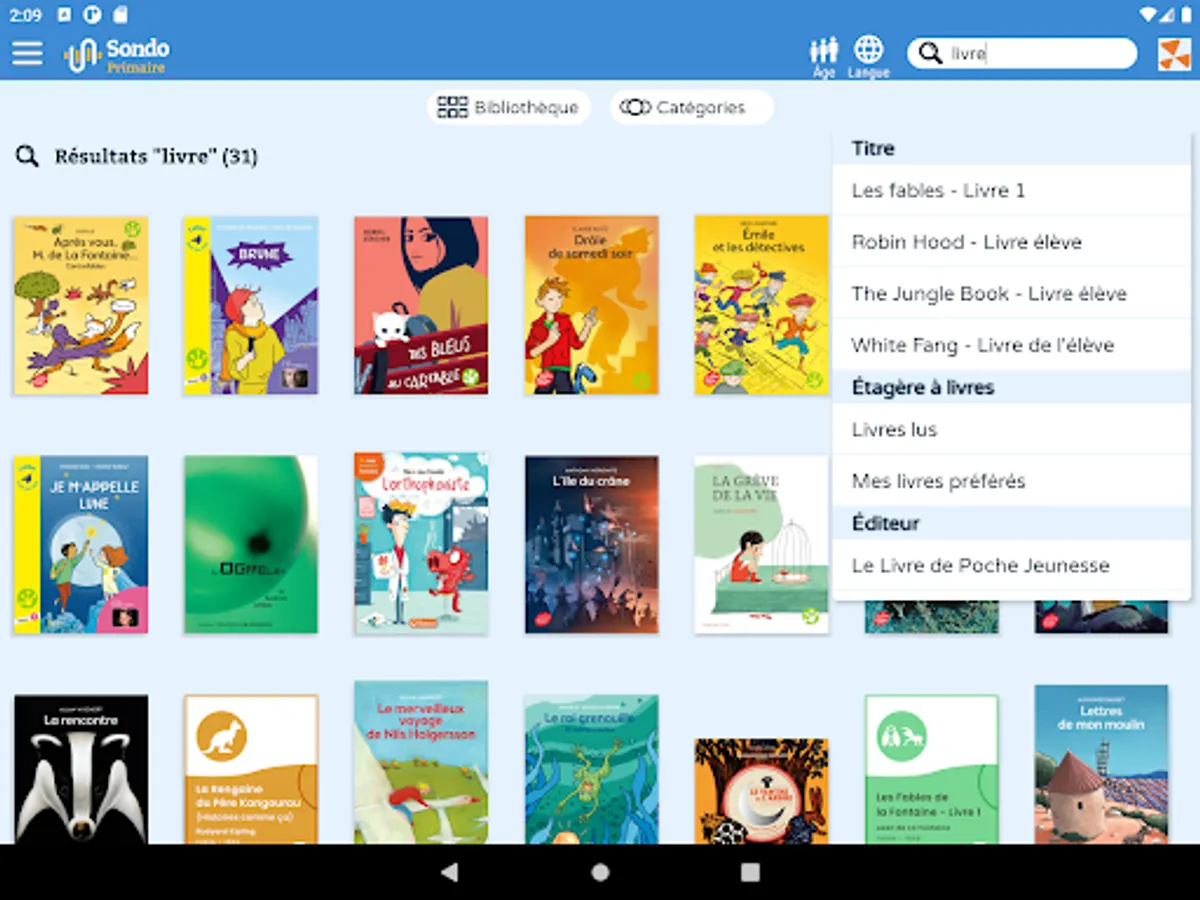Viewport: 1200px width, 900px height.
Task: Open book "L'île du crâne"
Action: click(x=592, y=544)
